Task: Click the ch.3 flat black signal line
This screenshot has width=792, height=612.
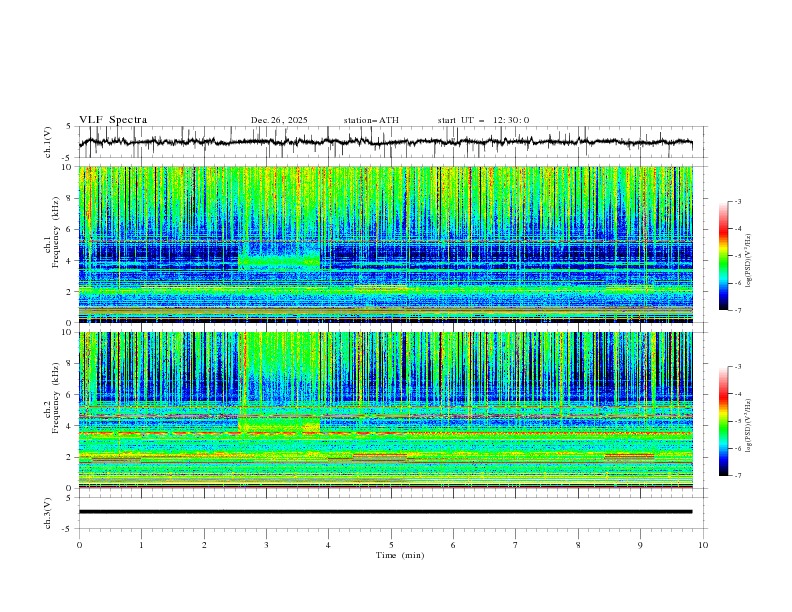Action: pos(385,512)
